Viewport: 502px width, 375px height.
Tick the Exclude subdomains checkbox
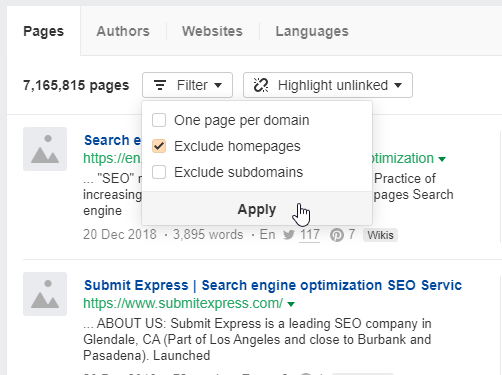tap(159, 172)
